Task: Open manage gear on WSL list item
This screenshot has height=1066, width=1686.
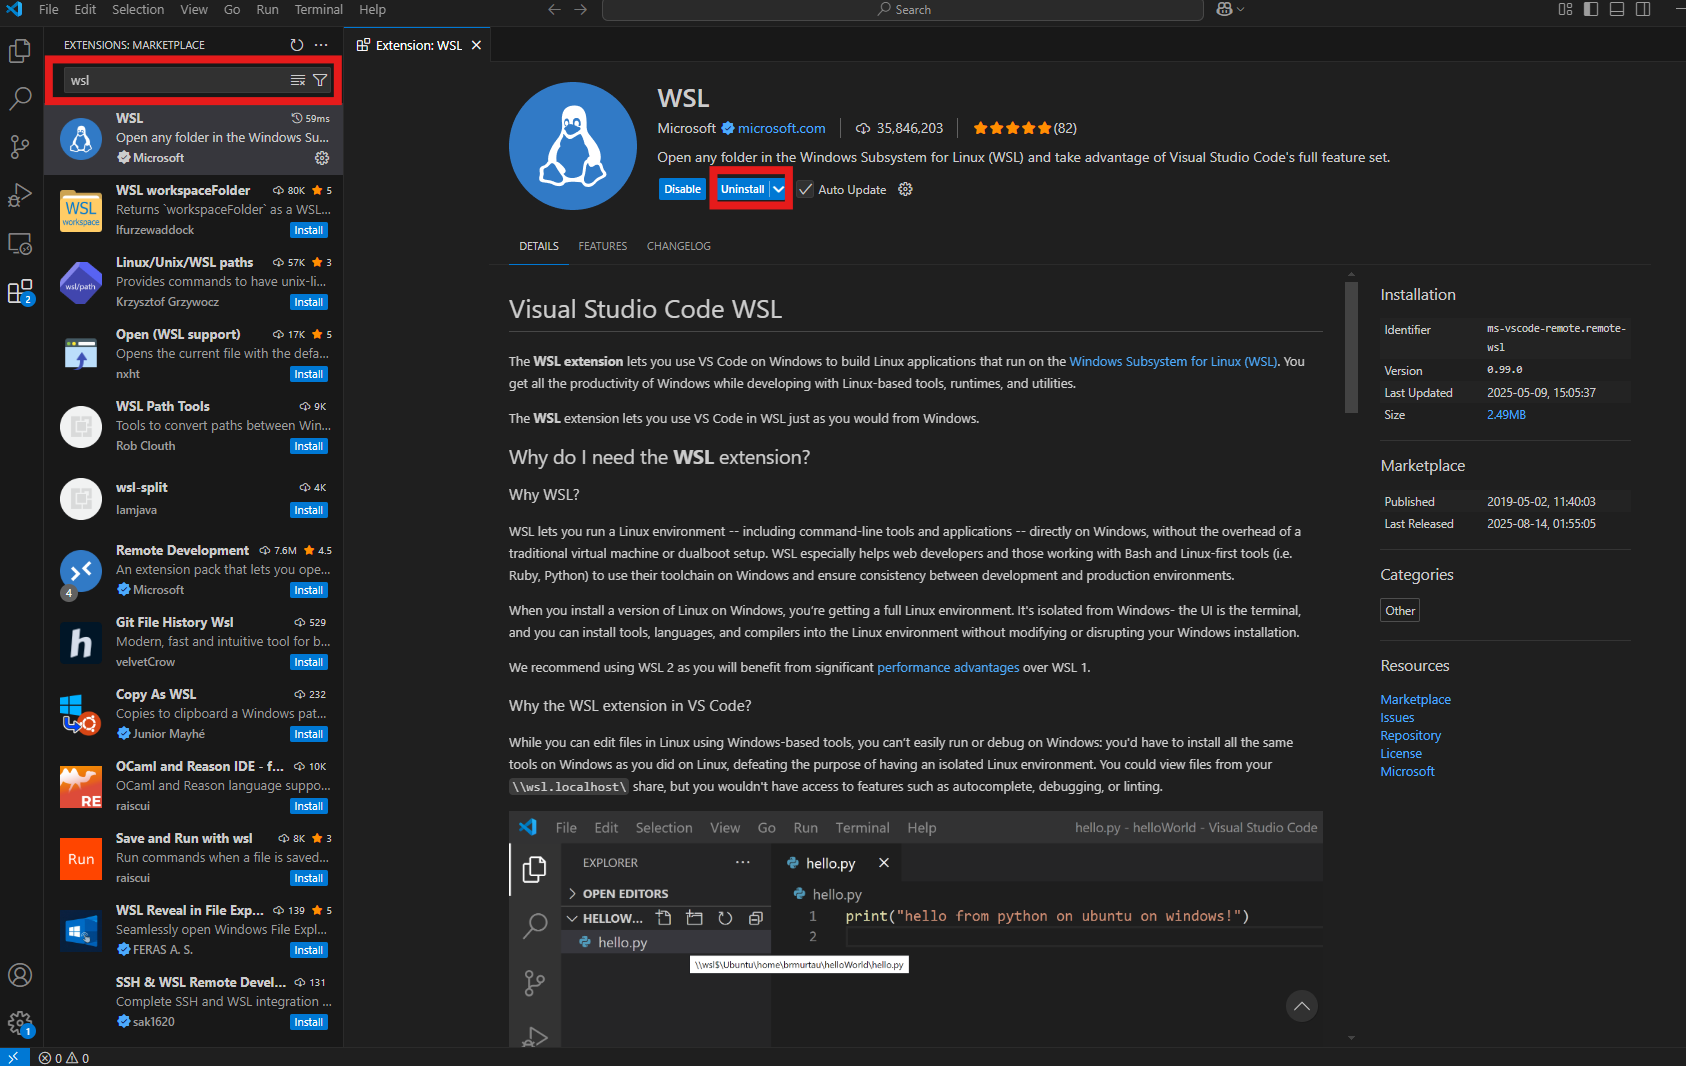Action: [322, 158]
